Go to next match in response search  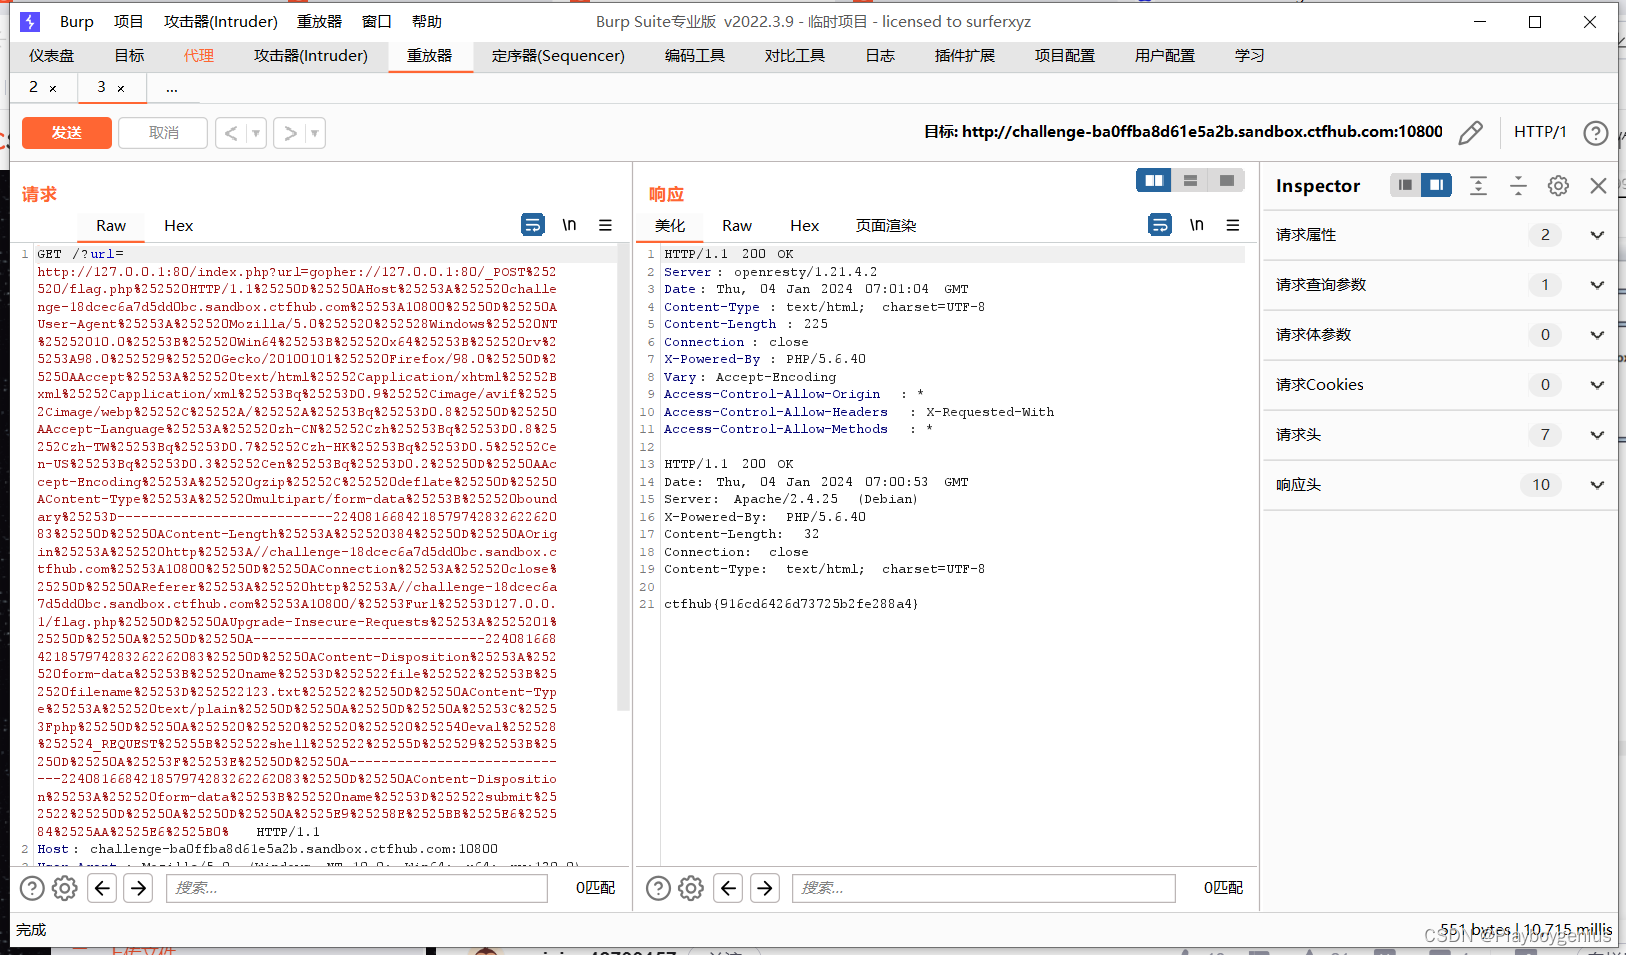[x=765, y=888]
